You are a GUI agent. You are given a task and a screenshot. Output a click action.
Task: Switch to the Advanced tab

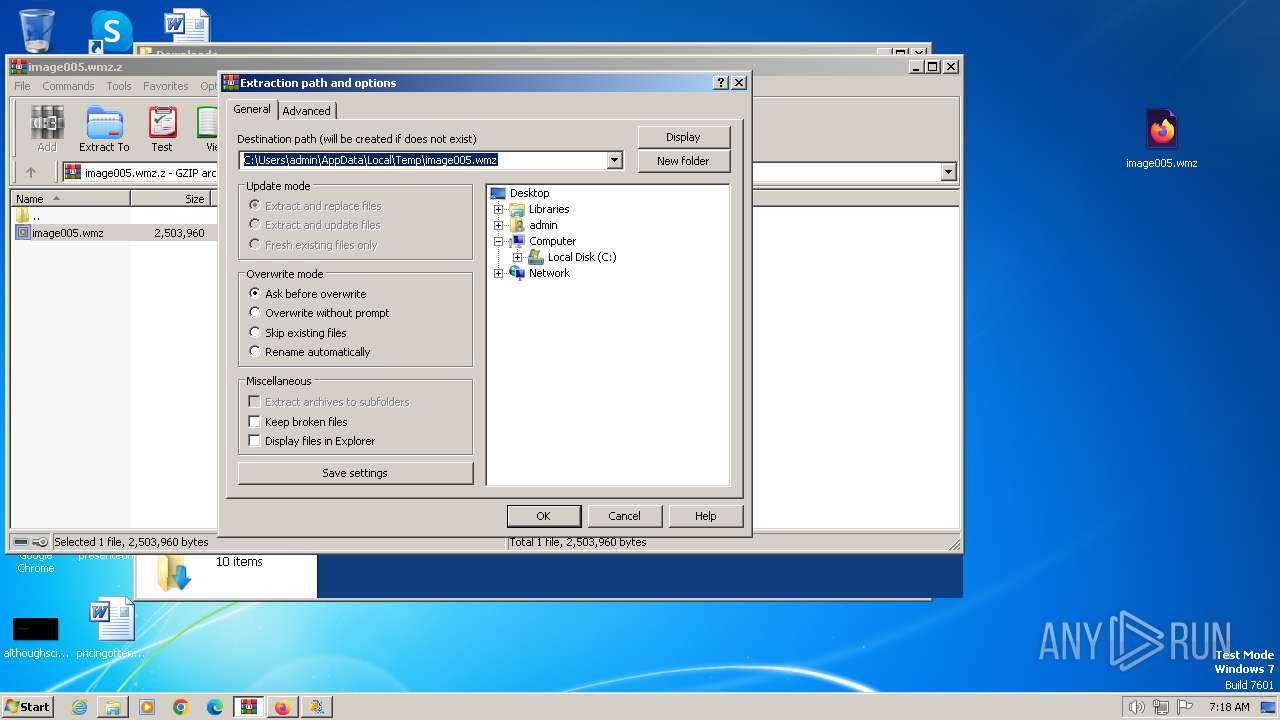pyautogui.click(x=306, y=111)
